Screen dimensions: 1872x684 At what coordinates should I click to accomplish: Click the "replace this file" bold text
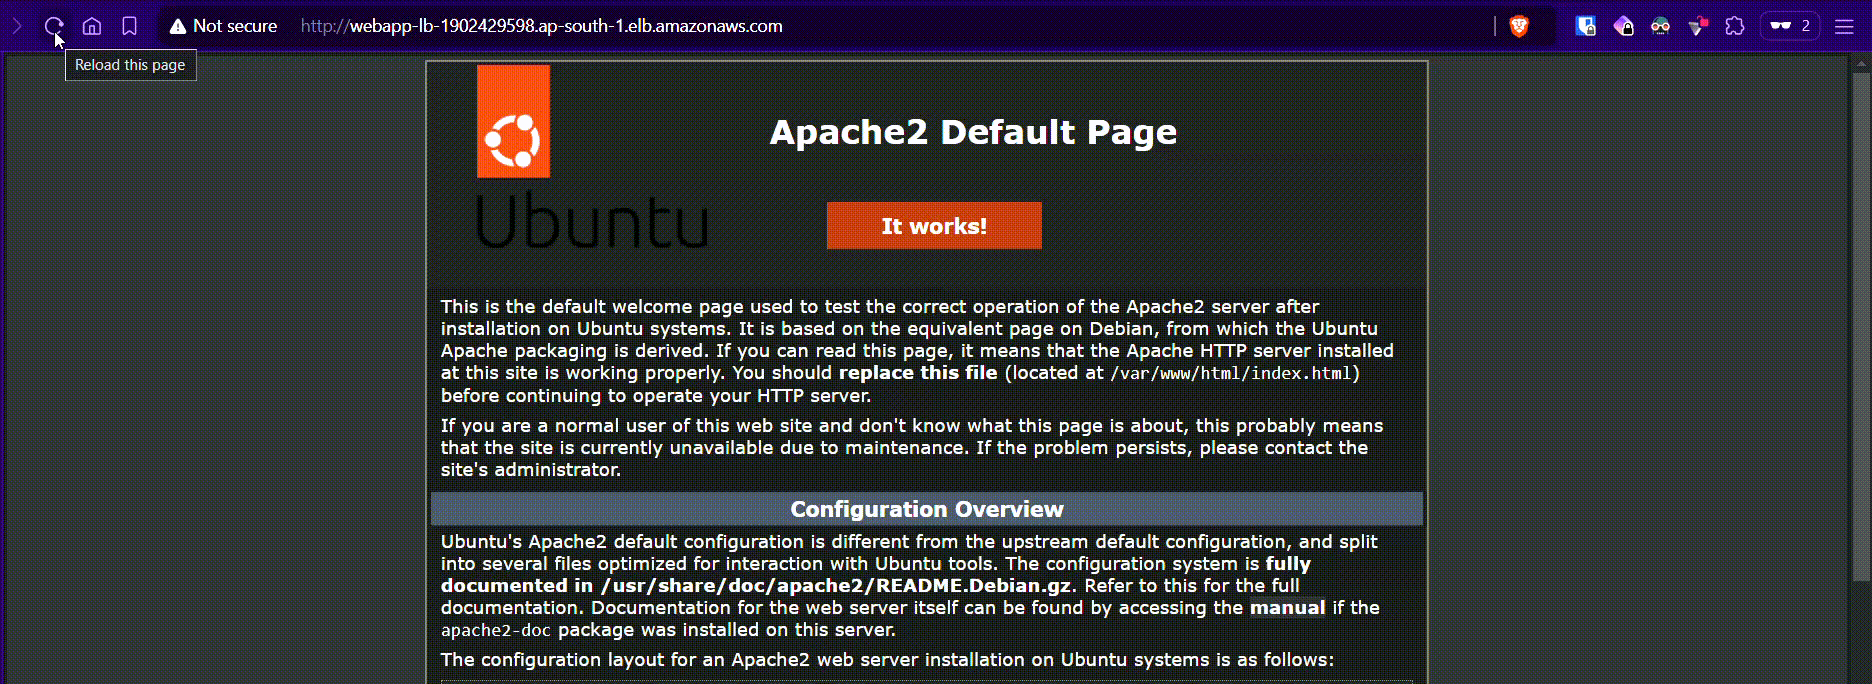tap(918, 373)
